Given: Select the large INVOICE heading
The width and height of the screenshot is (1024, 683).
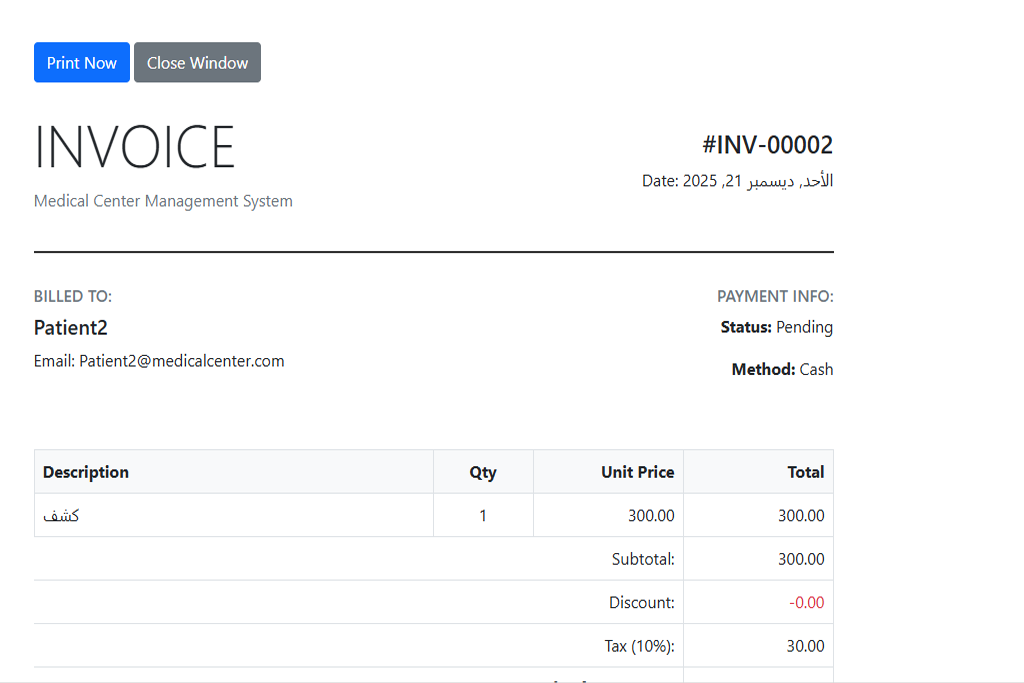Looking at the screenshot, I should (x=135, y=147).
